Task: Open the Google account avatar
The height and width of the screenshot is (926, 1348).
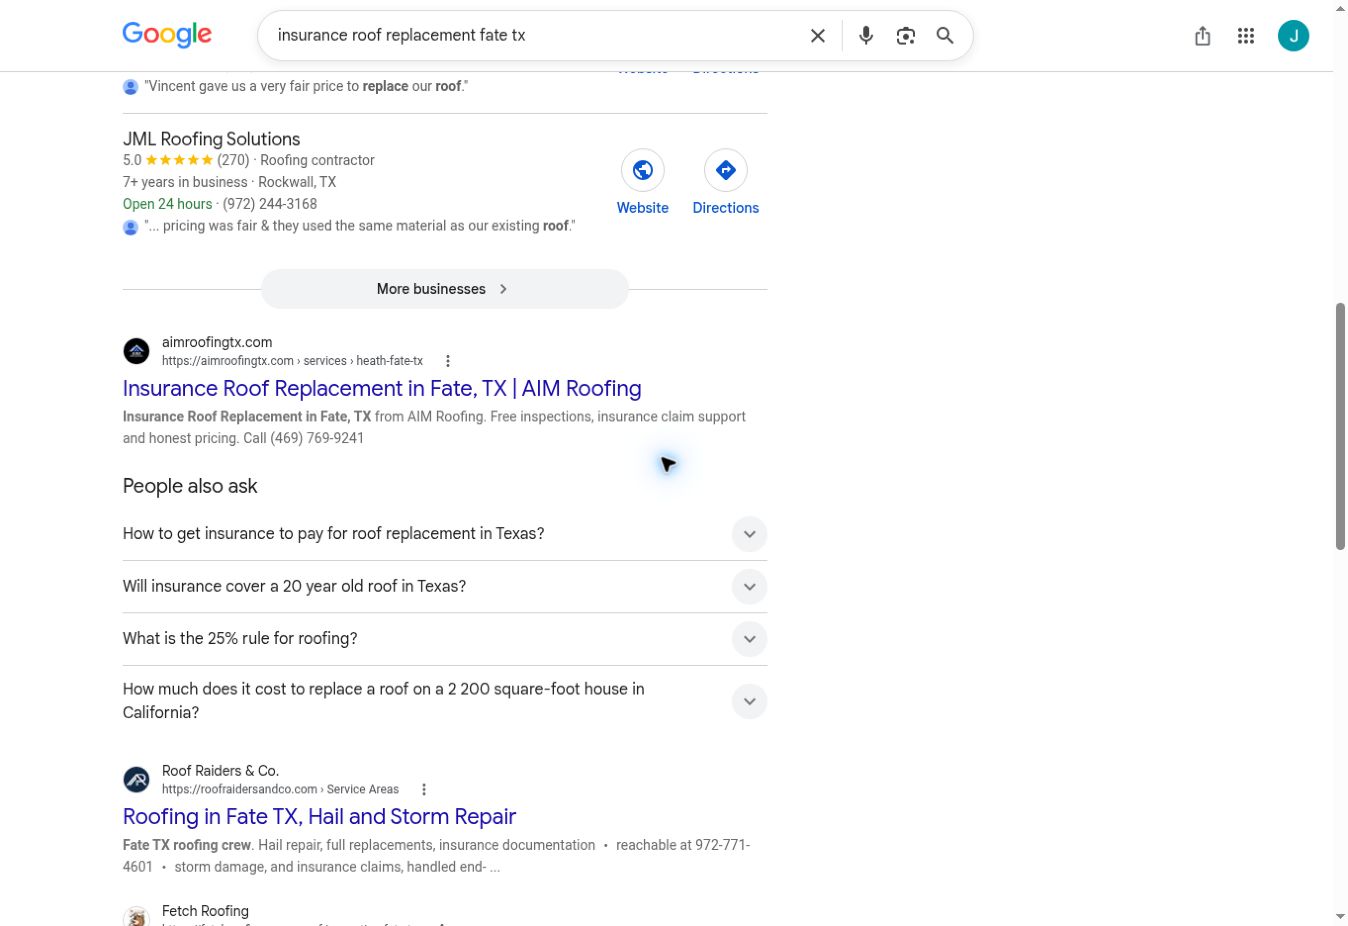Action: tap(1294, 36)
